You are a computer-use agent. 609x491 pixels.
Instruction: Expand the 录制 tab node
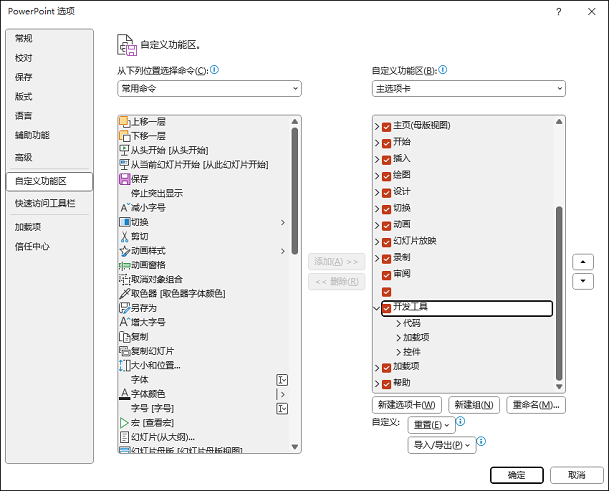[x=377, y=258]
